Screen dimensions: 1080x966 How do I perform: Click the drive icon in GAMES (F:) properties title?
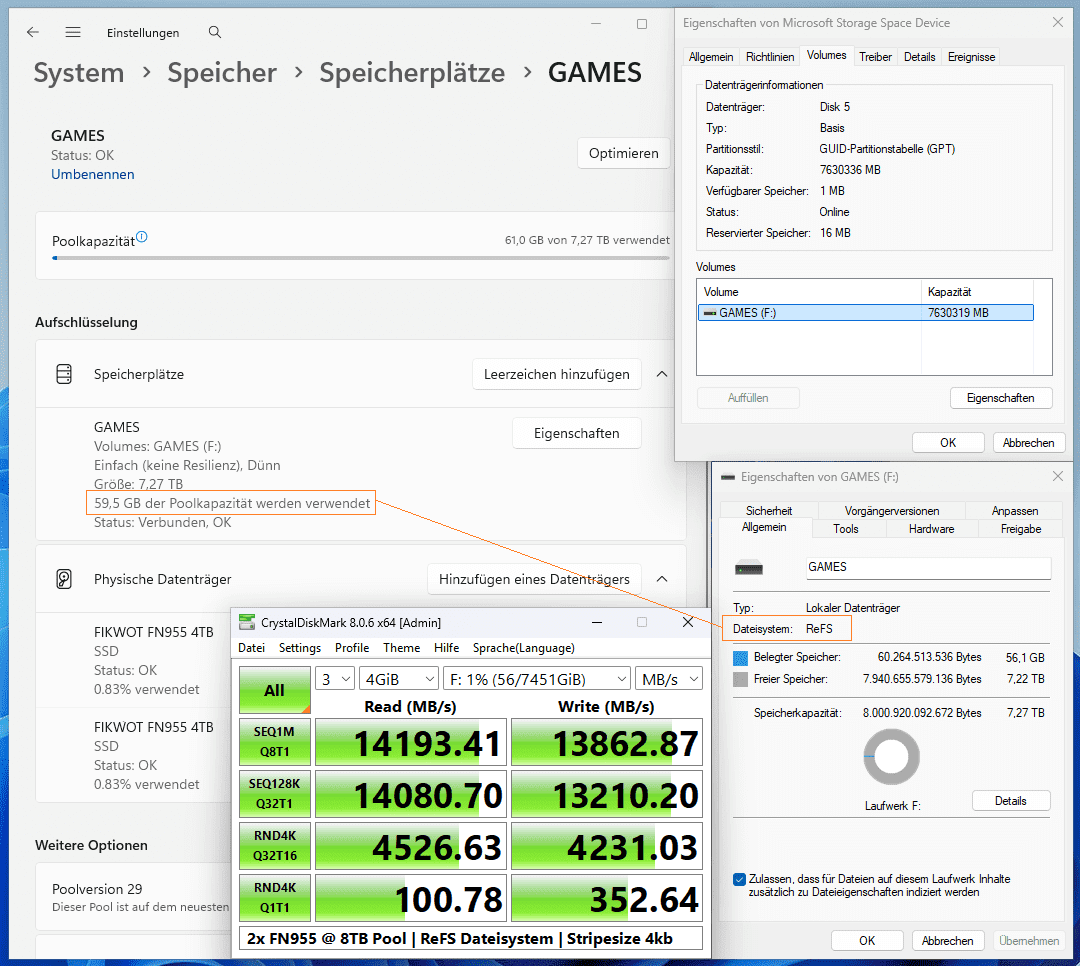(x=727, y=477)
